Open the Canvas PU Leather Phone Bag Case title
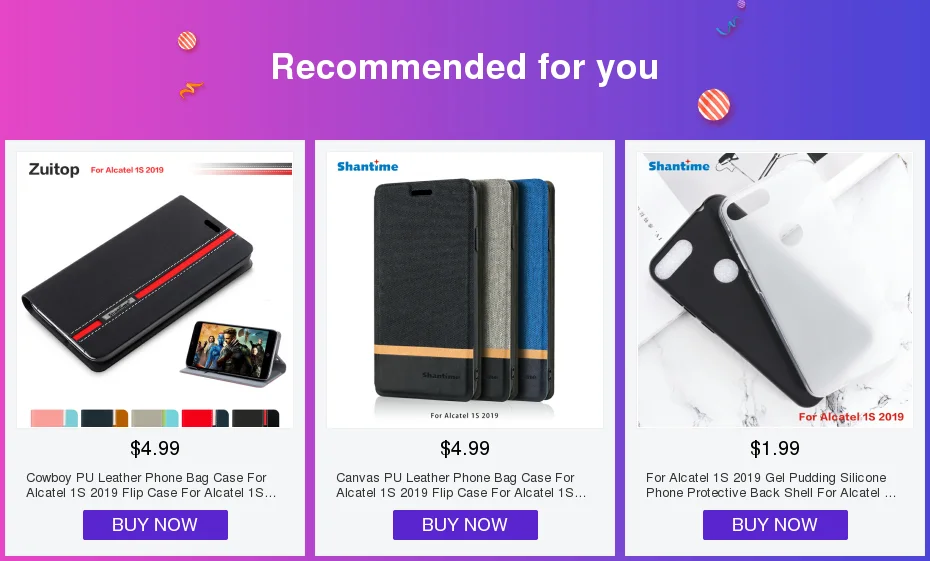Viewport: 930px width, 561px height. (x=461, y=485)
